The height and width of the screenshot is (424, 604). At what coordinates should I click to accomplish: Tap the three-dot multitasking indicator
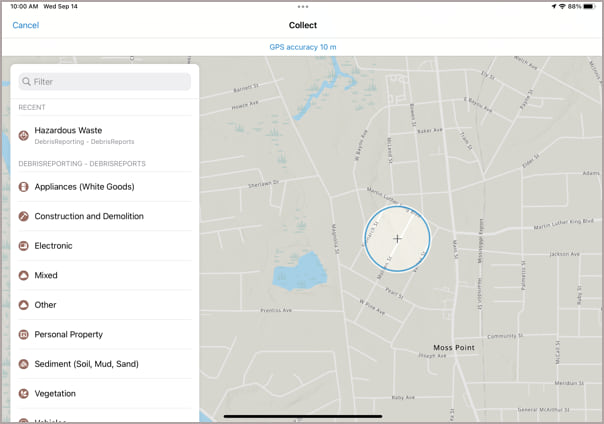[x=303, y=7]
